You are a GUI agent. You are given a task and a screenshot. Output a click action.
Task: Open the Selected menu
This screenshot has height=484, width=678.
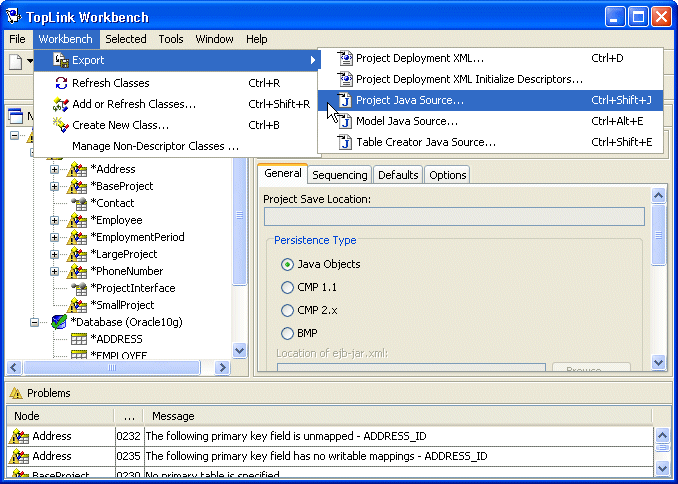click(x=126, y=39)
